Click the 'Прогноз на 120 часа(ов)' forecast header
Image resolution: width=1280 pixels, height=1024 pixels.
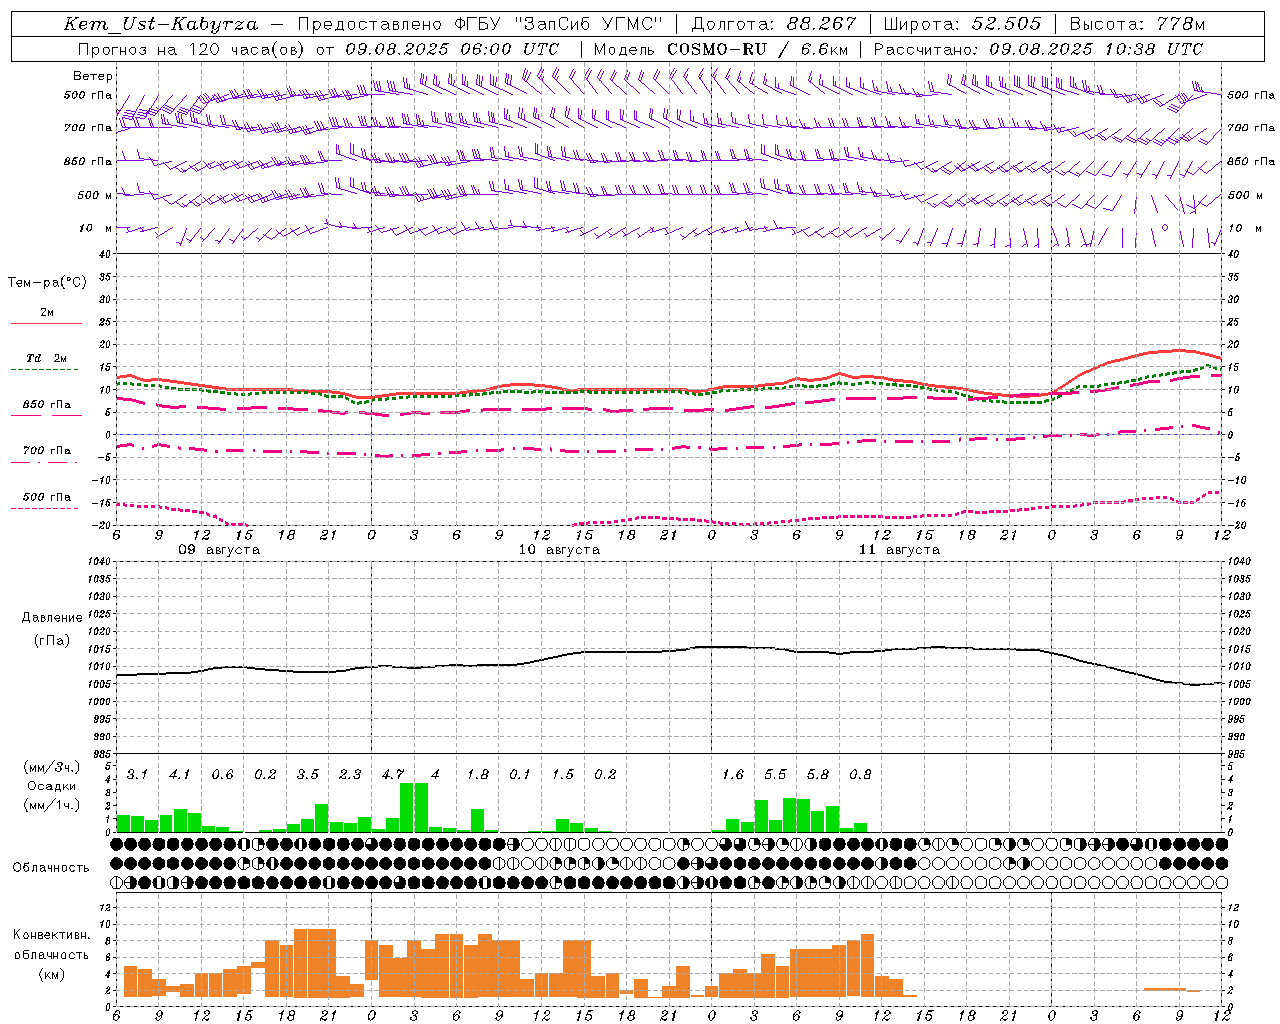click(x=192, y=49)
